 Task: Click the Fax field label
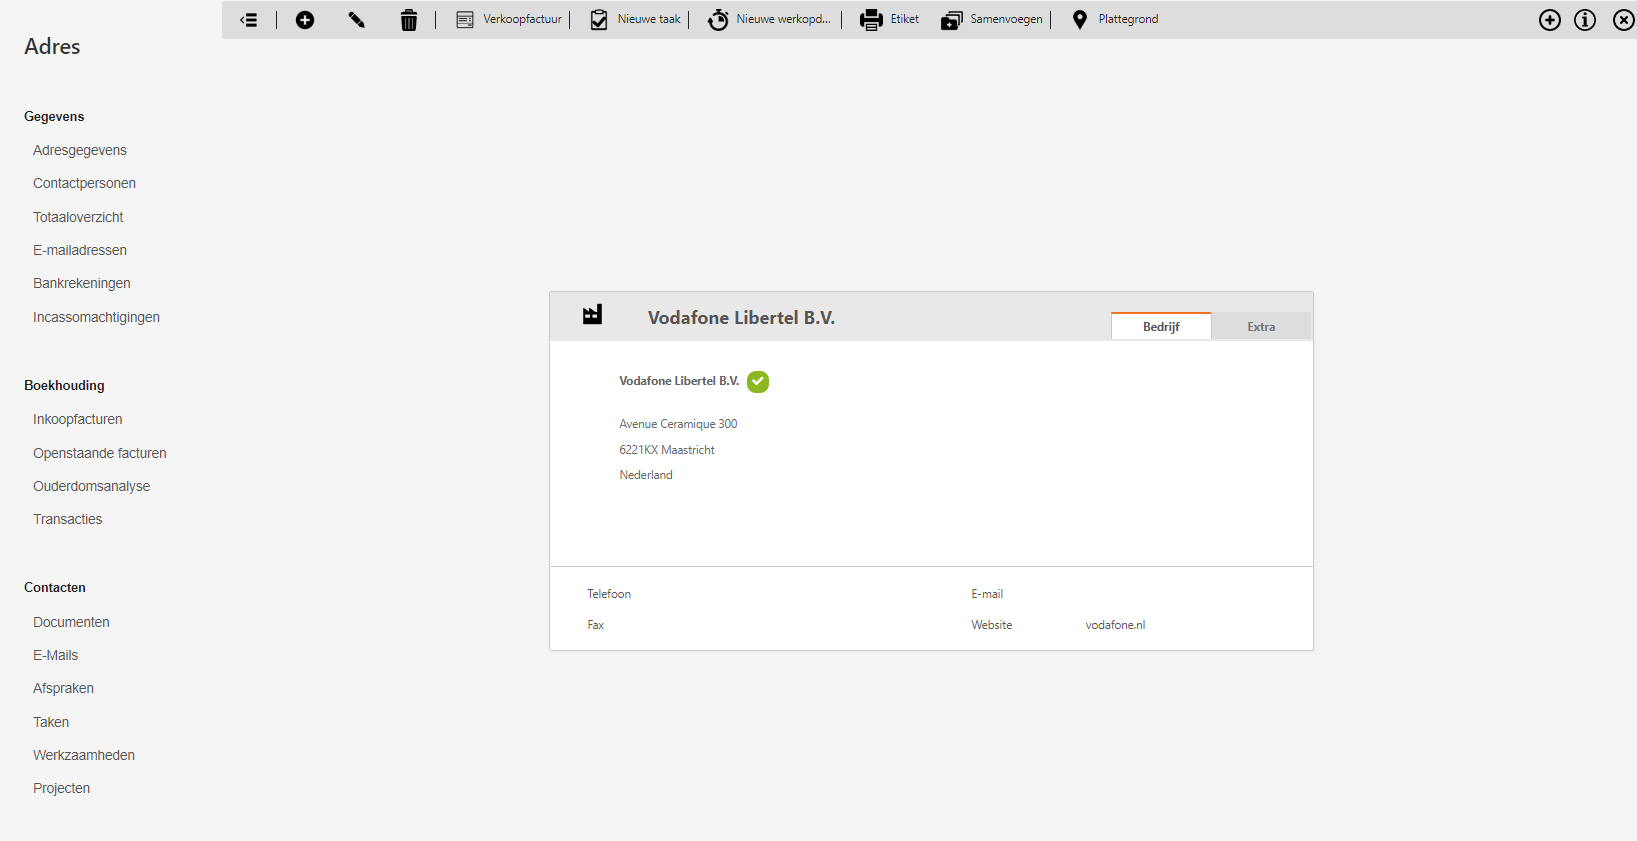click(596, 625)
